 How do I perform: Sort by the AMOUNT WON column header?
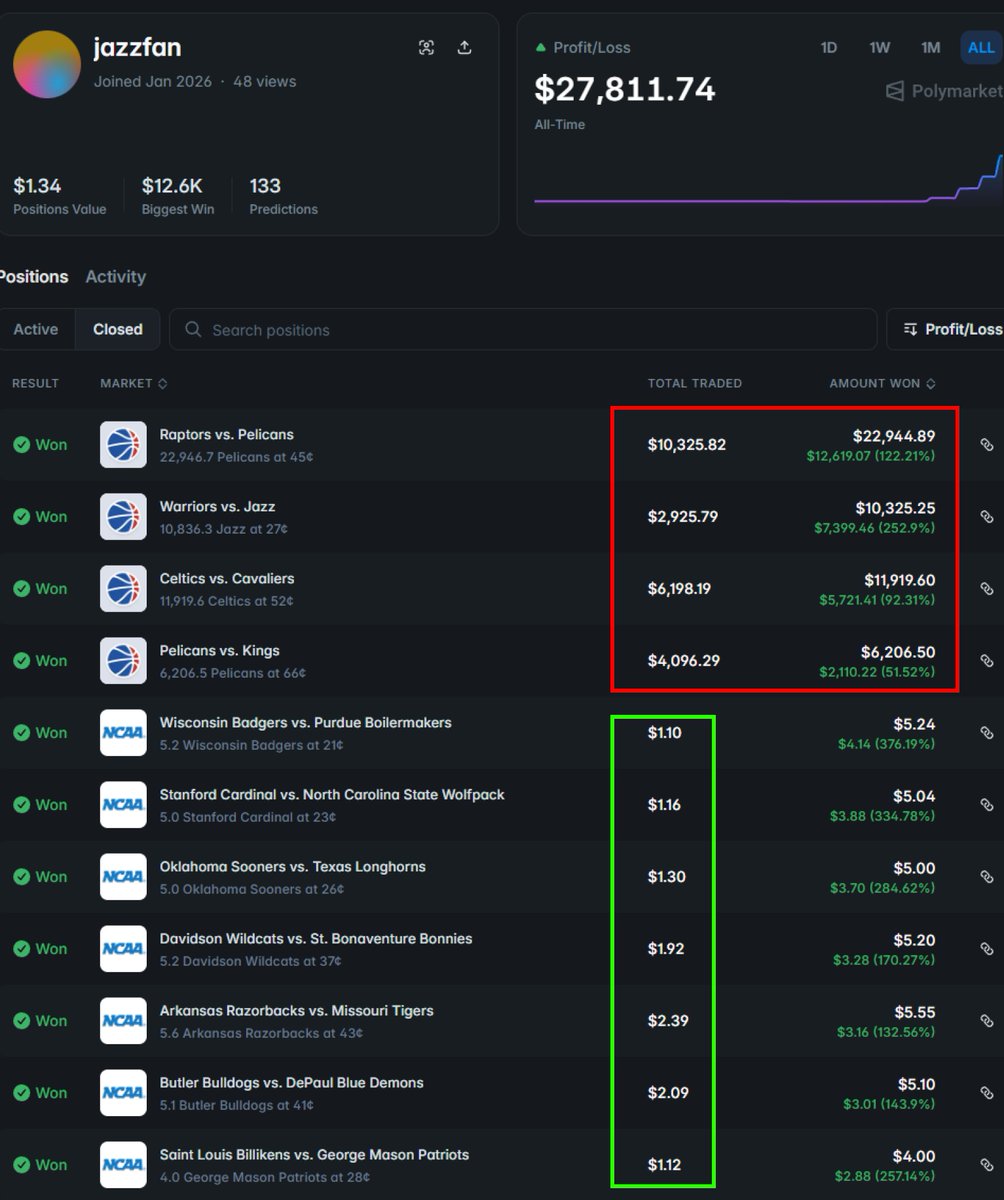(883, 383)
